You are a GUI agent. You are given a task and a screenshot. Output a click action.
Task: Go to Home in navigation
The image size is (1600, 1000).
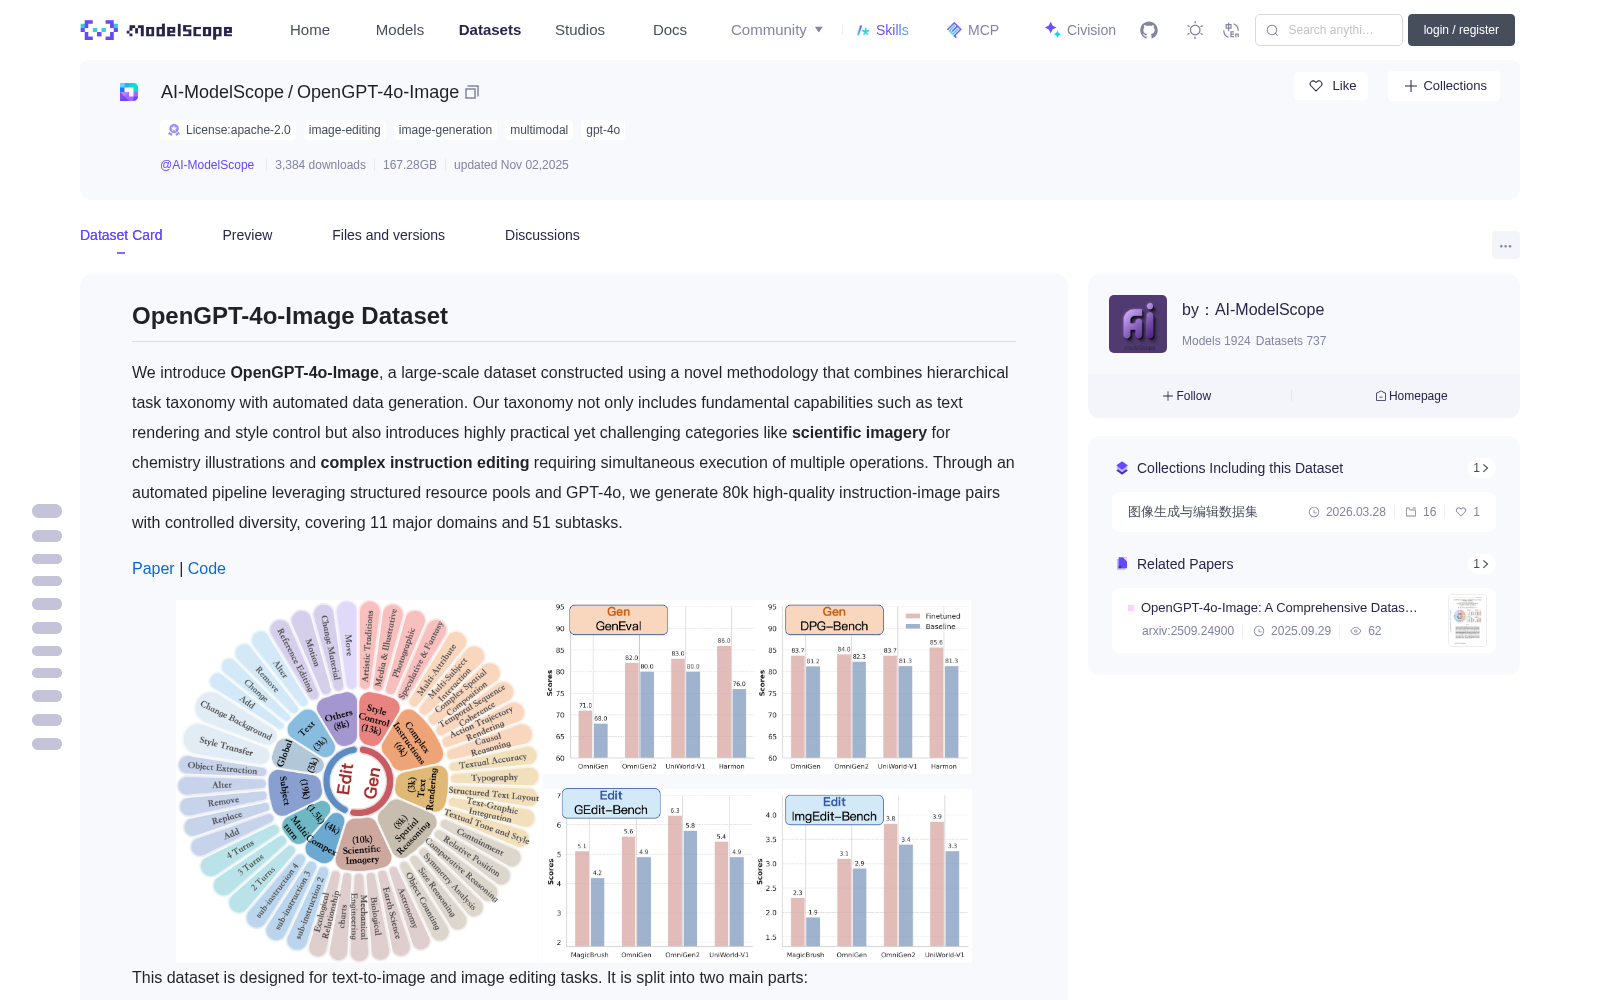pyautogui.click(x=310, y=30)
